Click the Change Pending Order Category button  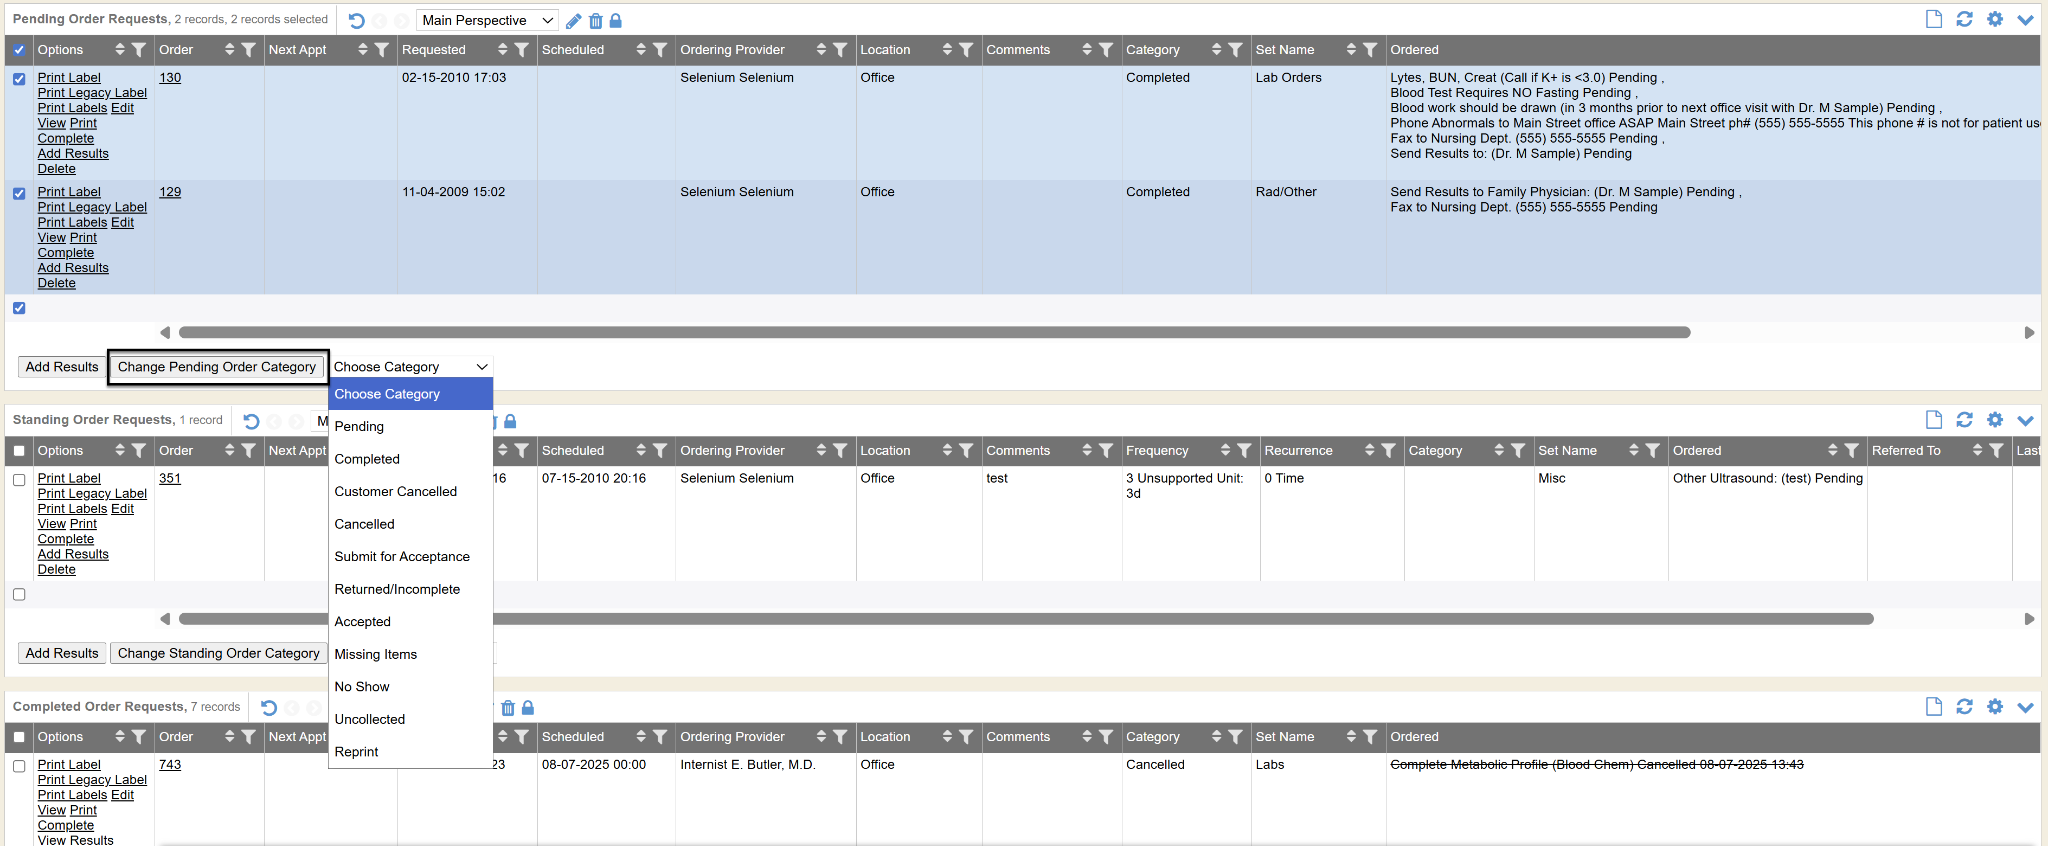point(217,367)
